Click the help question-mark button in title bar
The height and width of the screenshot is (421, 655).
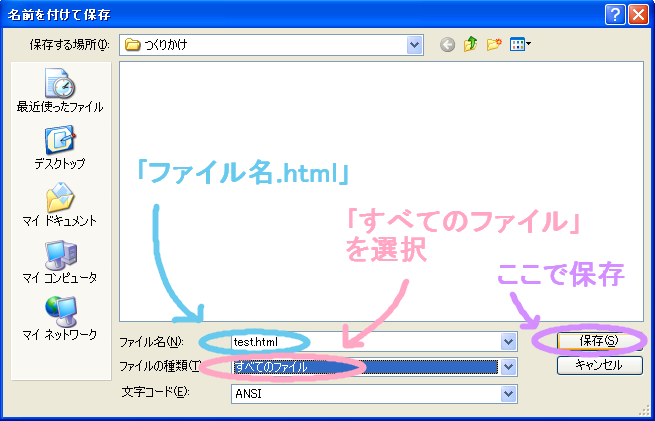coord(615,15)
